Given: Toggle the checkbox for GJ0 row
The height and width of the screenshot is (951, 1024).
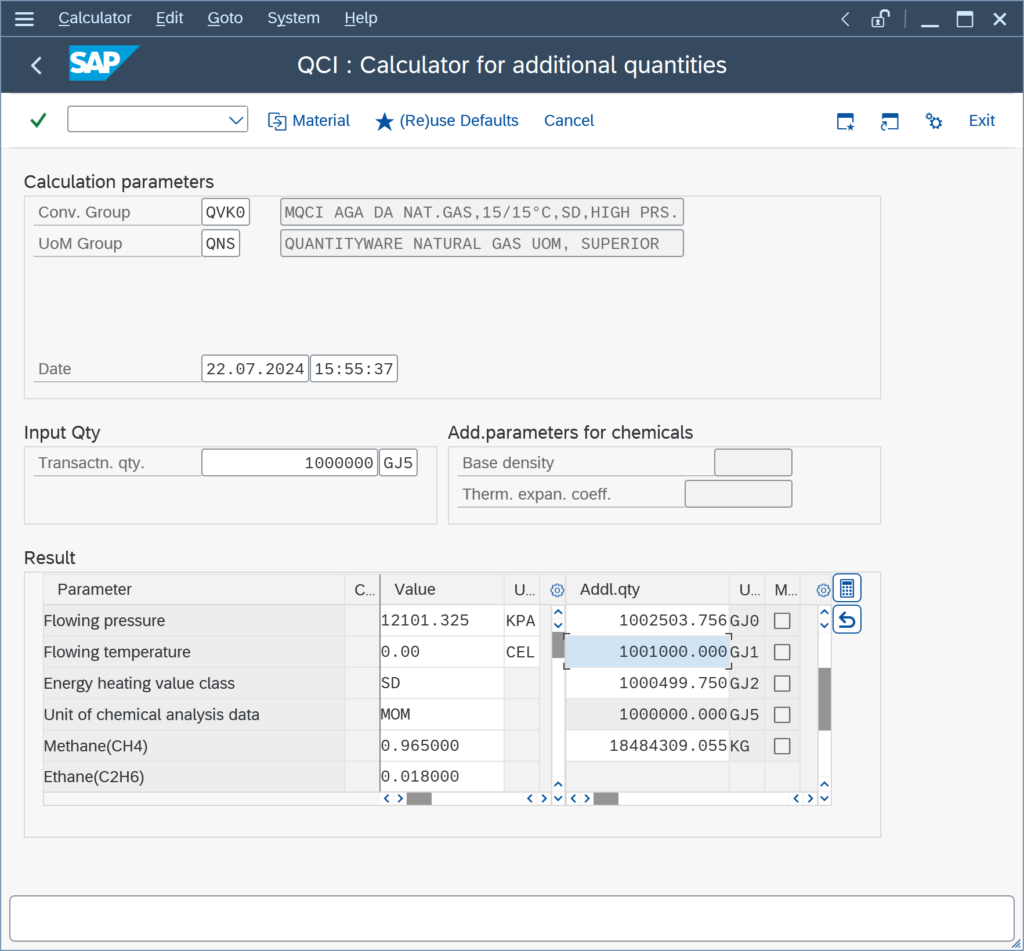Looking at the screenshot, I should point(782,621).
